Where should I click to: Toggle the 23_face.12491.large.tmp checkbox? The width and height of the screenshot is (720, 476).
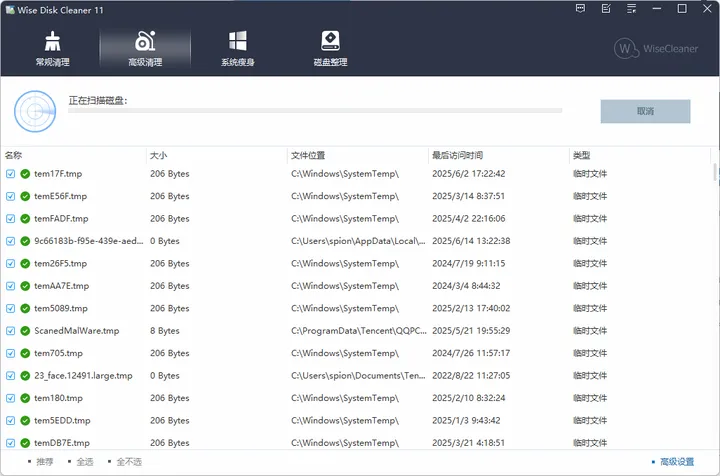(x=11, y=375)
